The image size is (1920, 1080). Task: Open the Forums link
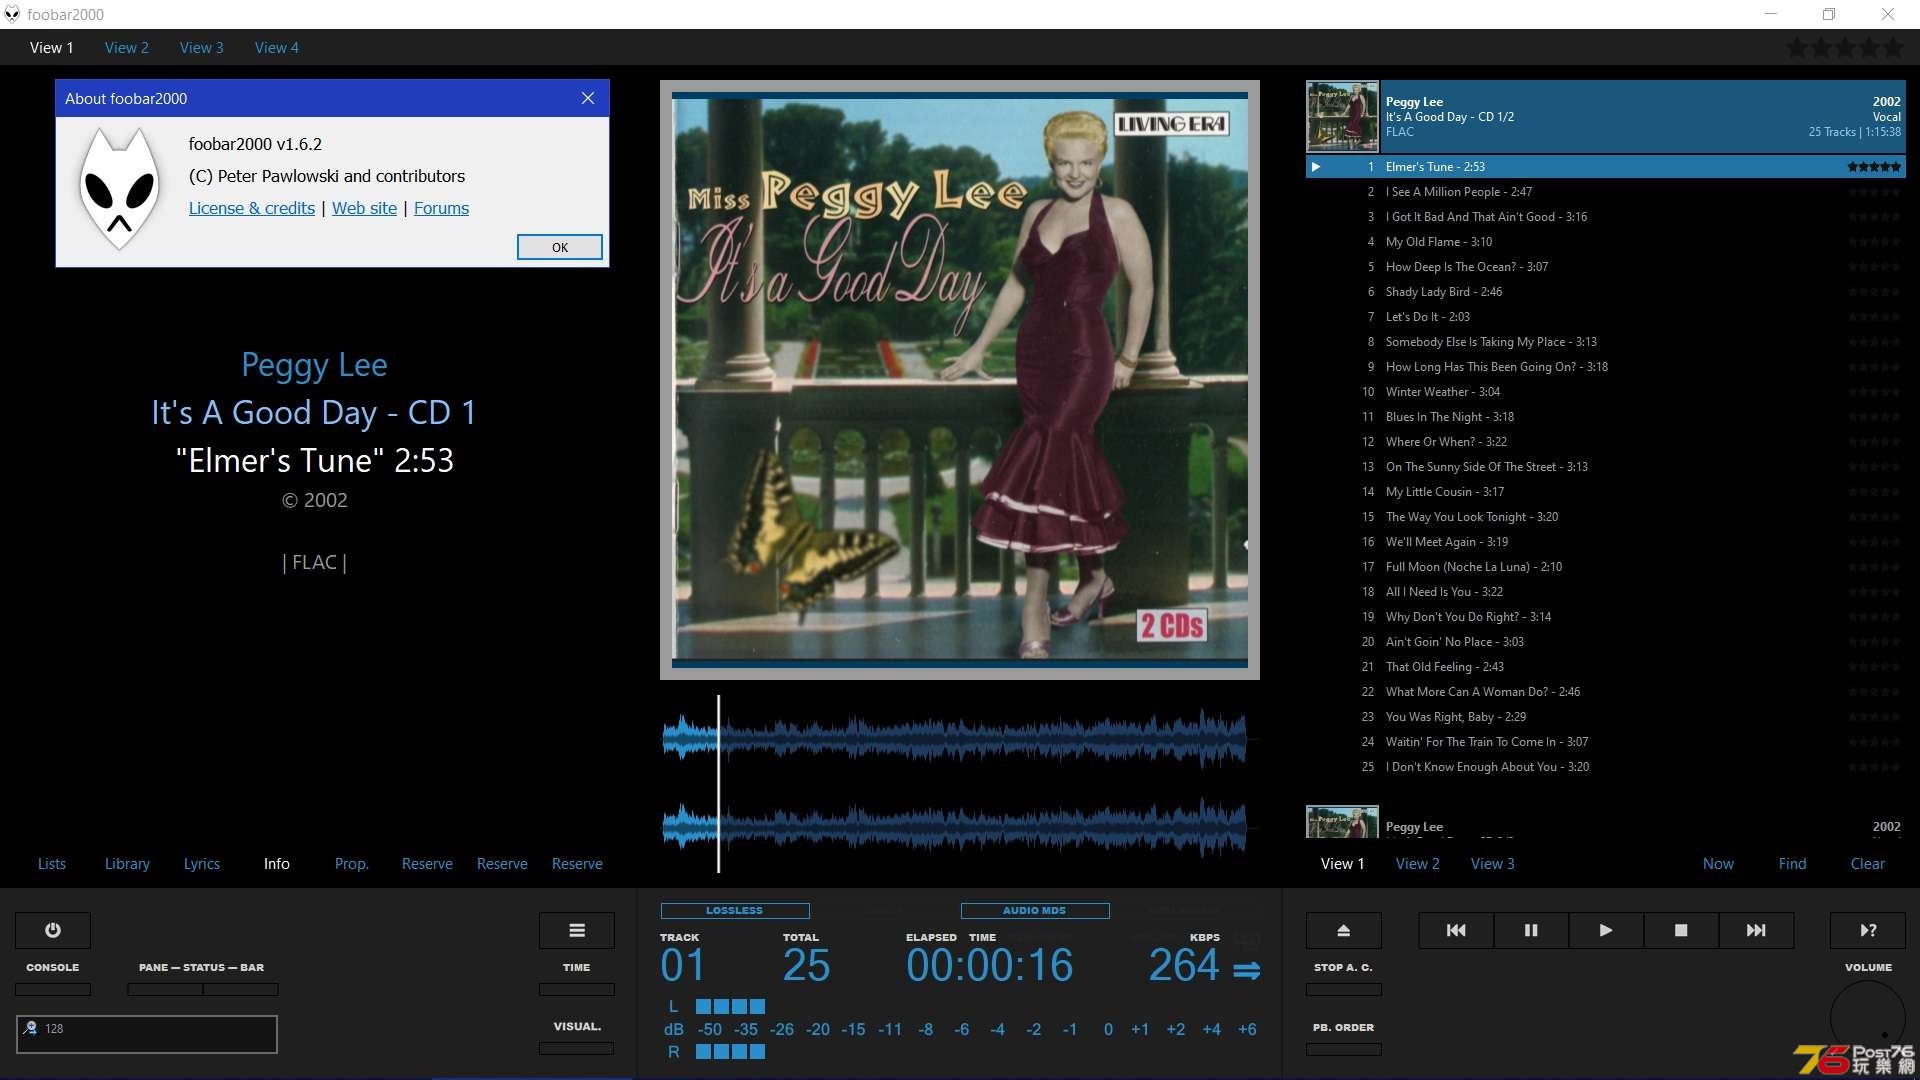pyautogui.click(x=441, y=208)
